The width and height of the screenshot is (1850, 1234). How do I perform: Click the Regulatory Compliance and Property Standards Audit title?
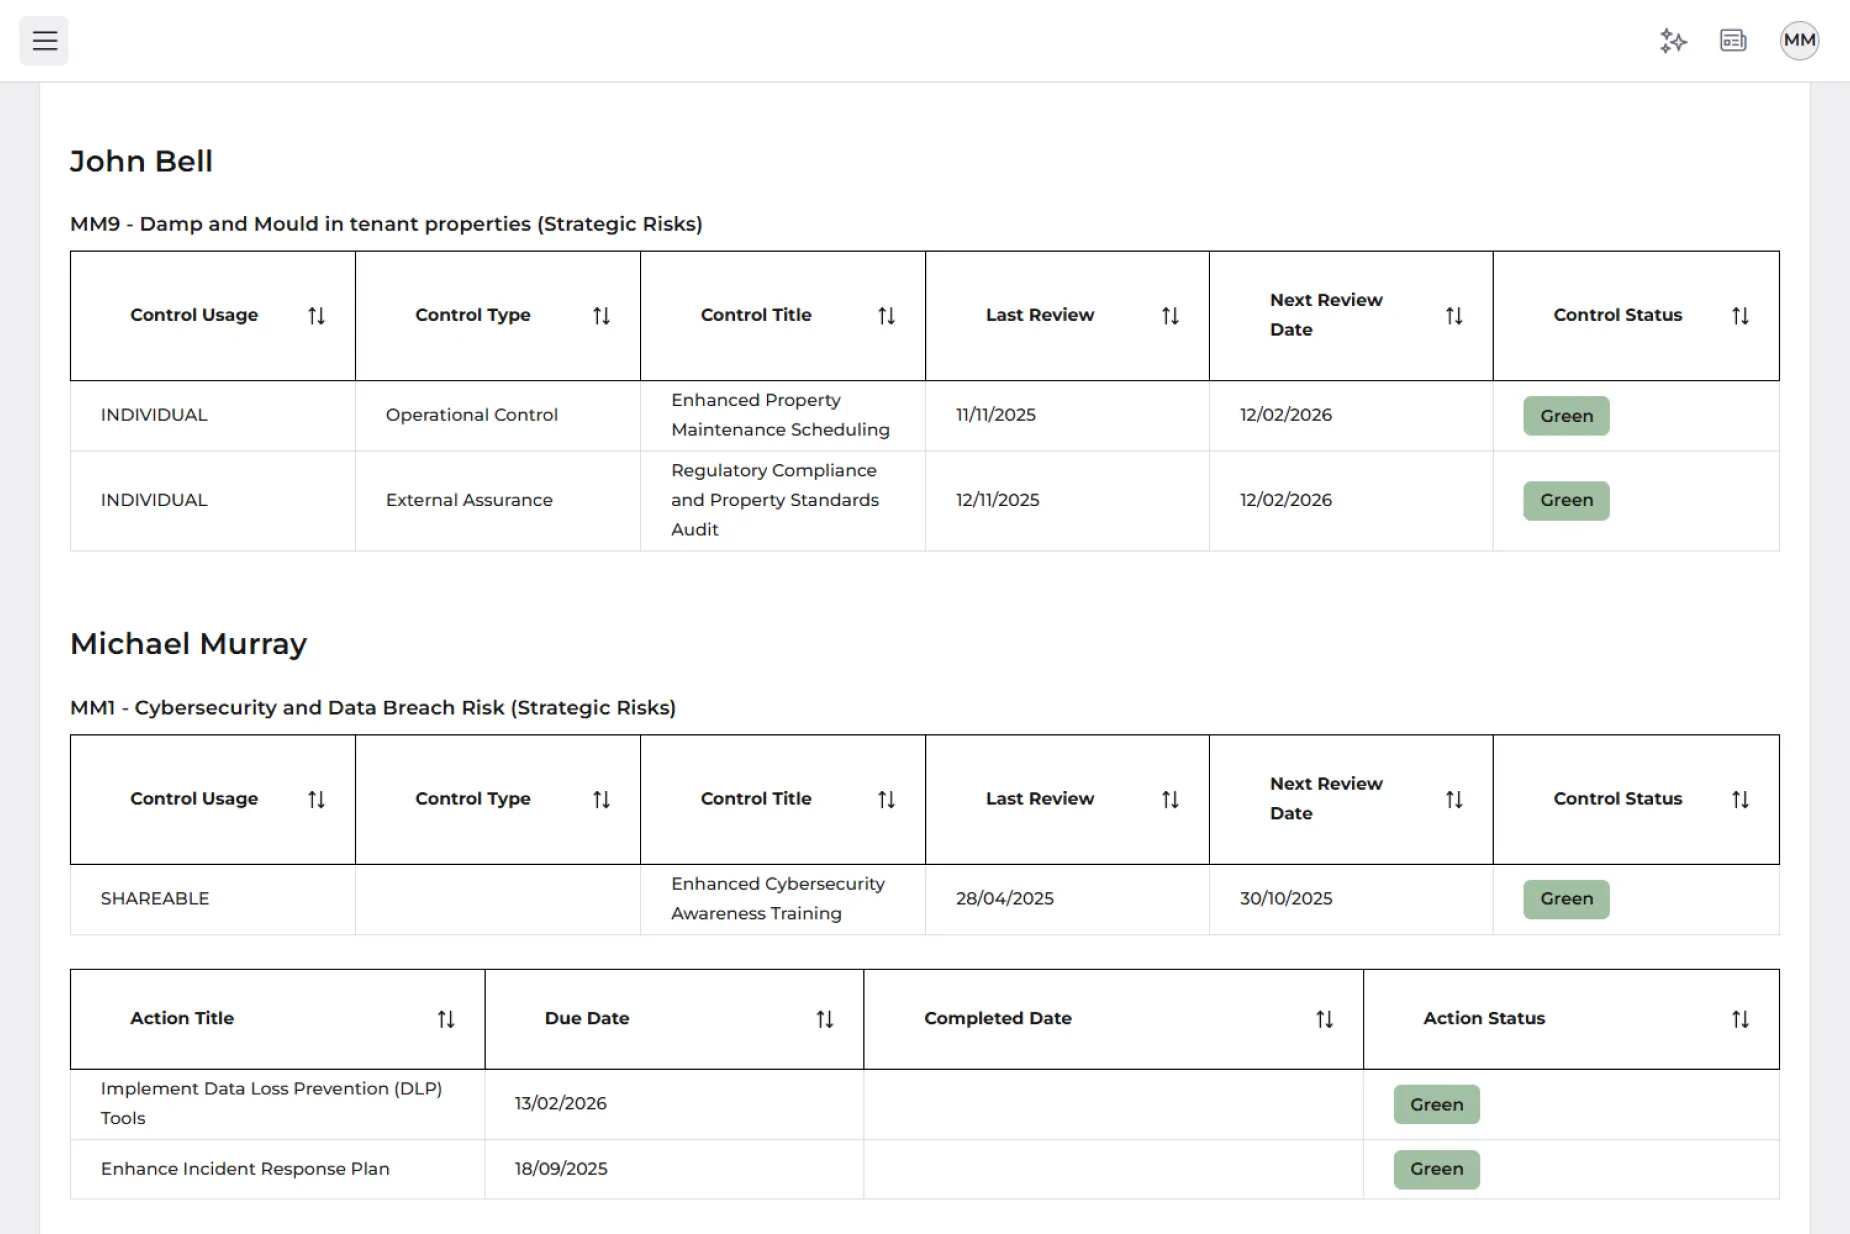pyautogui.click(x=774, y=500)
